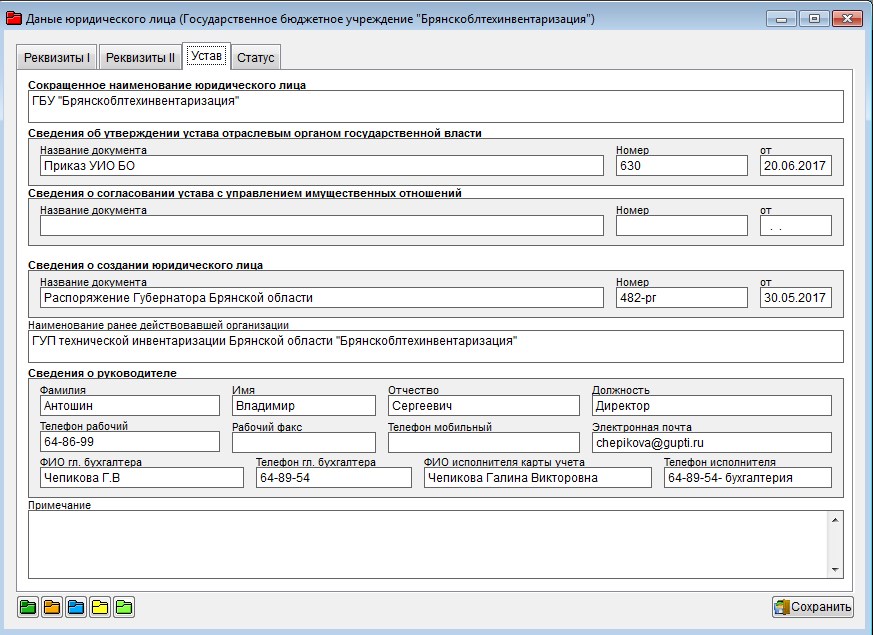873x635 pixels.
Task: Click the ФИО гл. бухгалтера field
Action: click(141, 478)
